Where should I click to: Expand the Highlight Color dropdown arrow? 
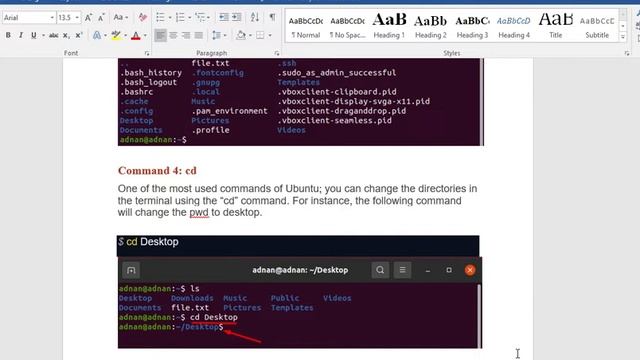pos(125,36)
